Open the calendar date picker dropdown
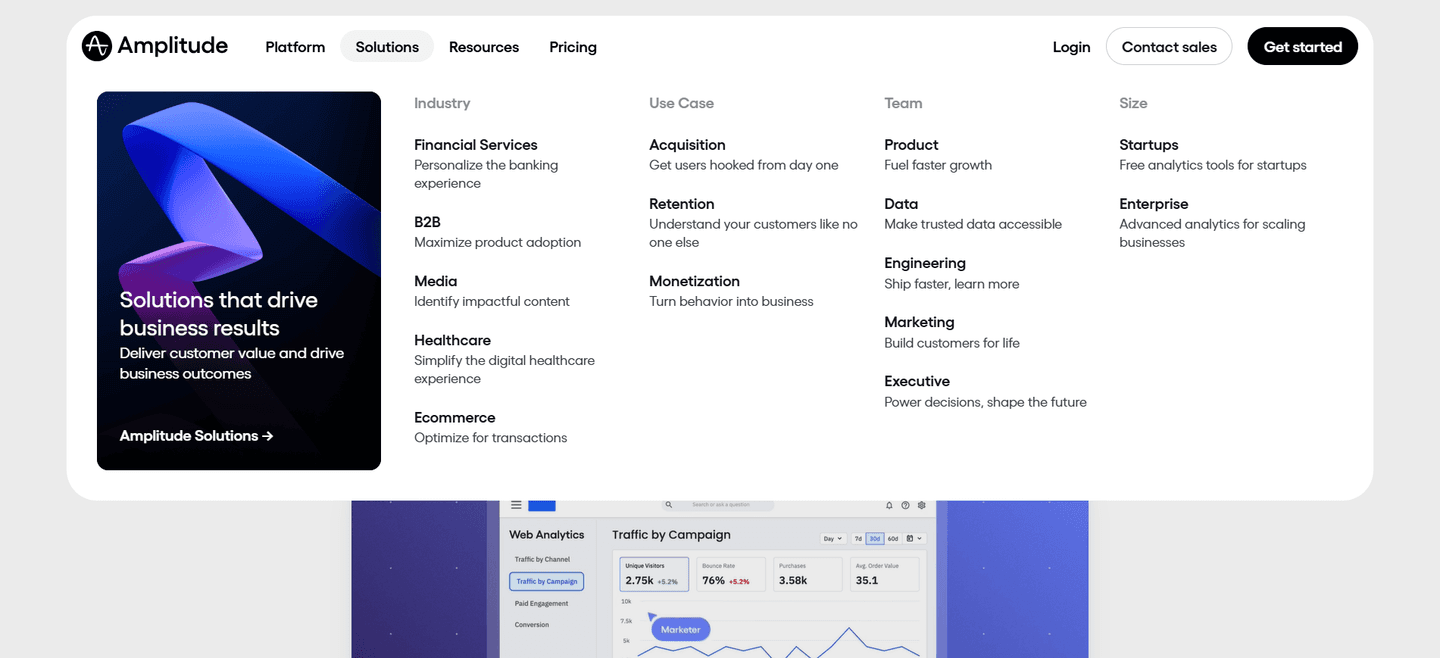Screen dimensions: 1440x658 (x=915, y=538)
